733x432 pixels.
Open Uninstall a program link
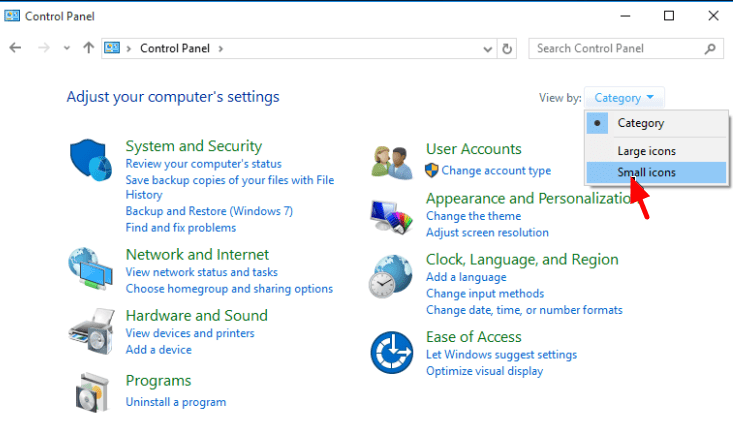(176, 402)
